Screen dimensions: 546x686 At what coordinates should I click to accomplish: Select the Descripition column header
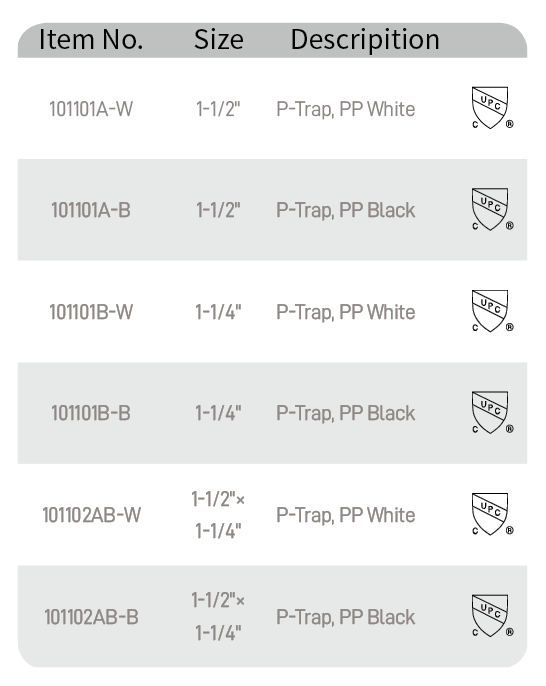click(x=365, y=40)
